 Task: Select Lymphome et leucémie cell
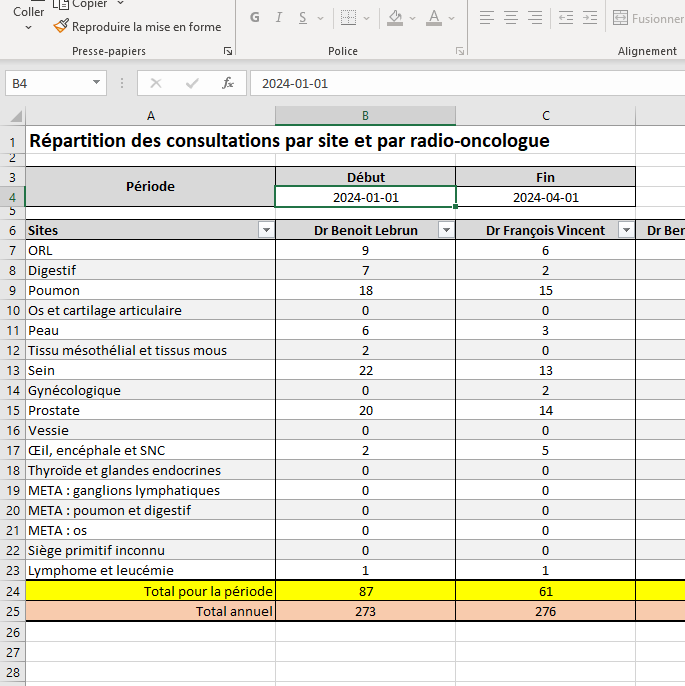coord(150,570)
